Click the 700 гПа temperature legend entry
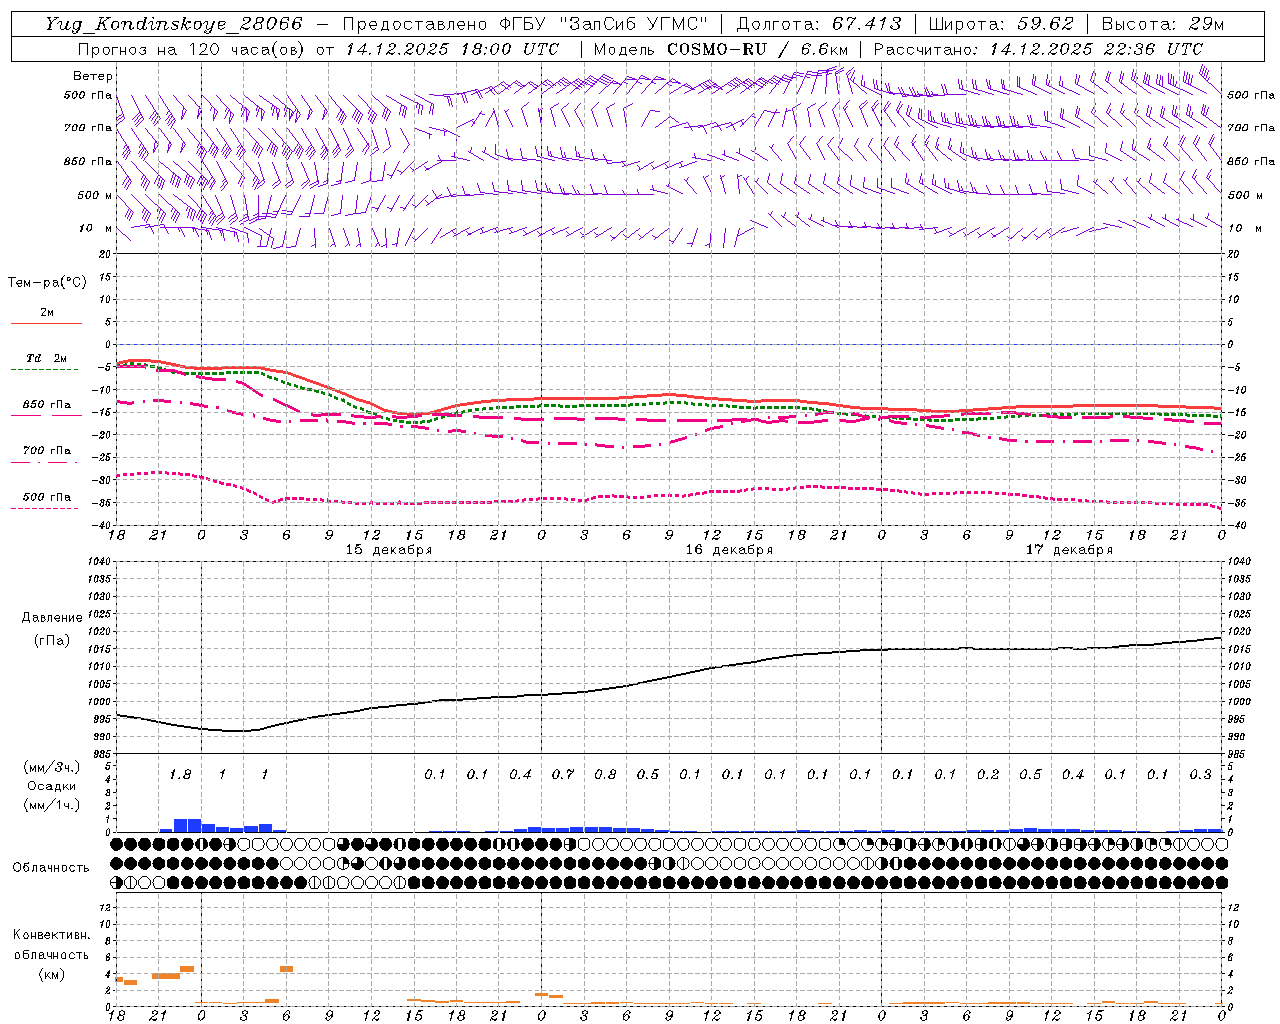 coord(46,450)
